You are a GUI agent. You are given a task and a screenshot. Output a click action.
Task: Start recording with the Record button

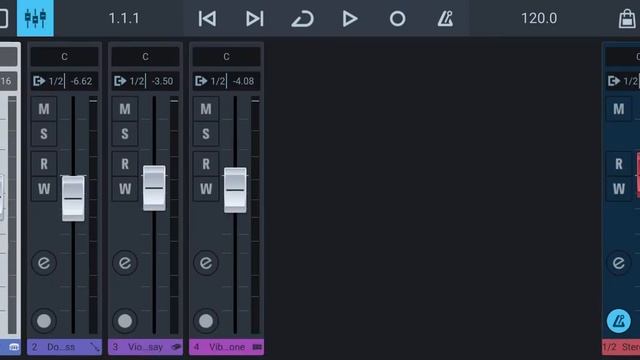[x=397, y=18]
